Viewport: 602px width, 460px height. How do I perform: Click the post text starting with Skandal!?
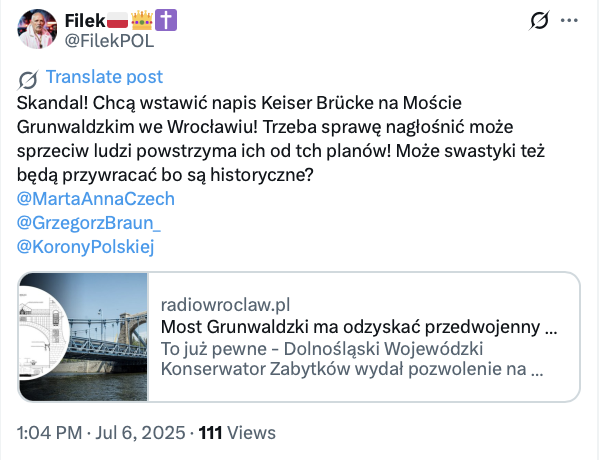[281, 139]
